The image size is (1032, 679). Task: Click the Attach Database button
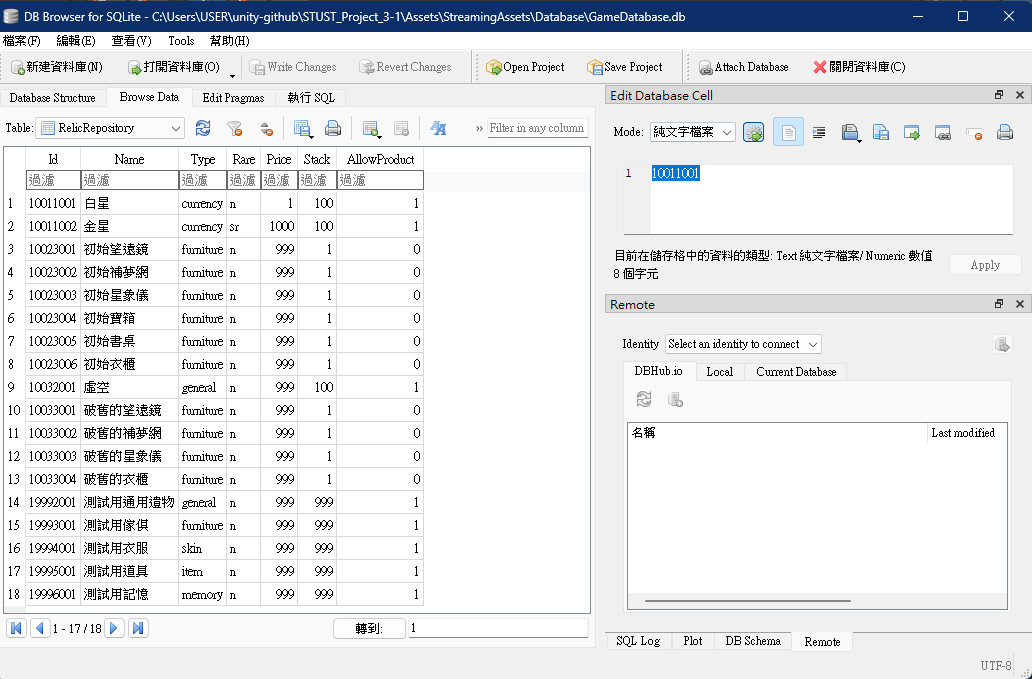click(742, 67)
